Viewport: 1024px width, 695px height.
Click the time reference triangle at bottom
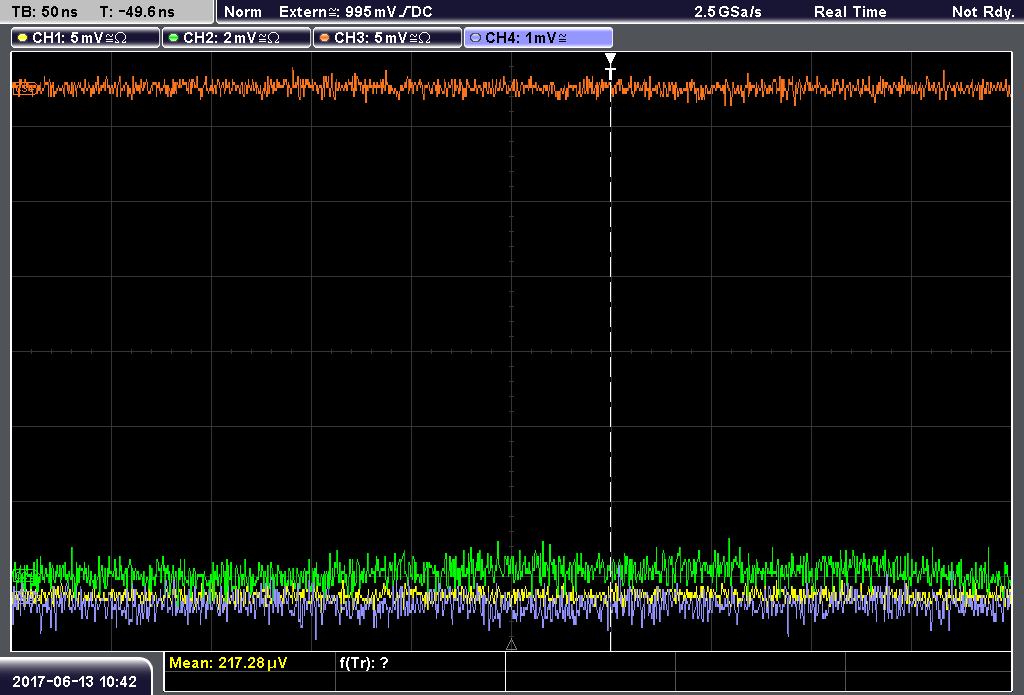coord(511,645)
